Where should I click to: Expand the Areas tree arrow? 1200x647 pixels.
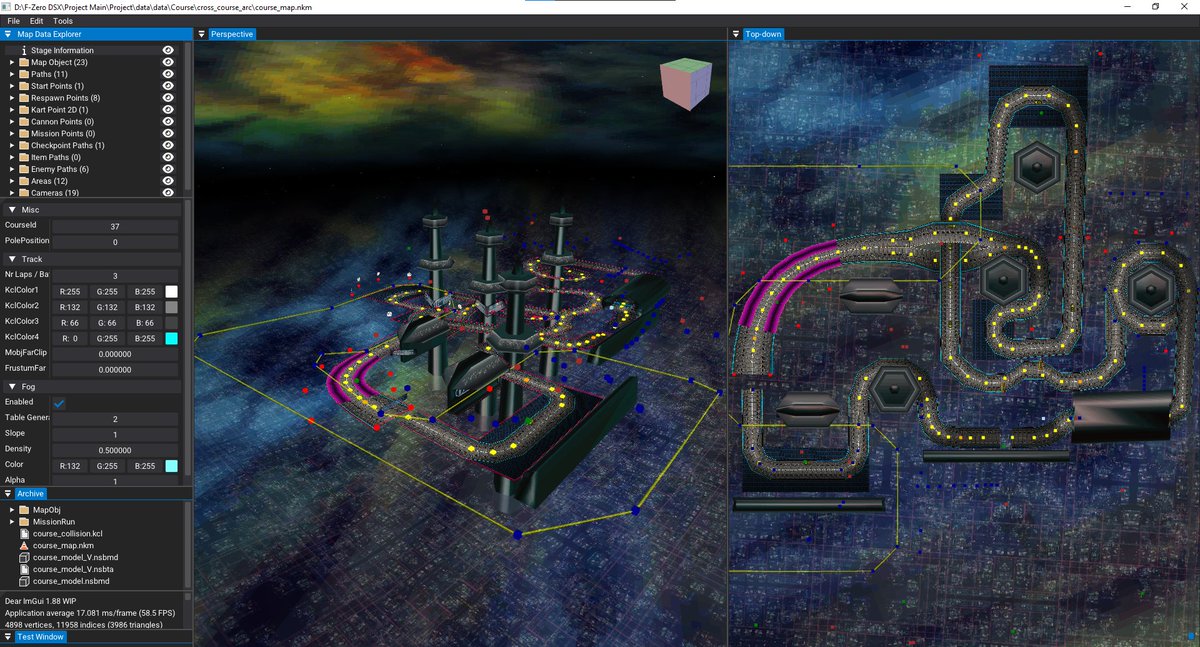12,181
